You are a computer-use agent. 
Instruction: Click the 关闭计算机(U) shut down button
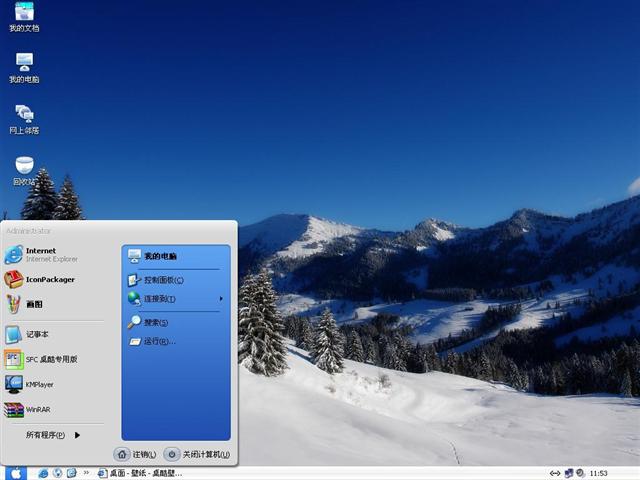198,454
